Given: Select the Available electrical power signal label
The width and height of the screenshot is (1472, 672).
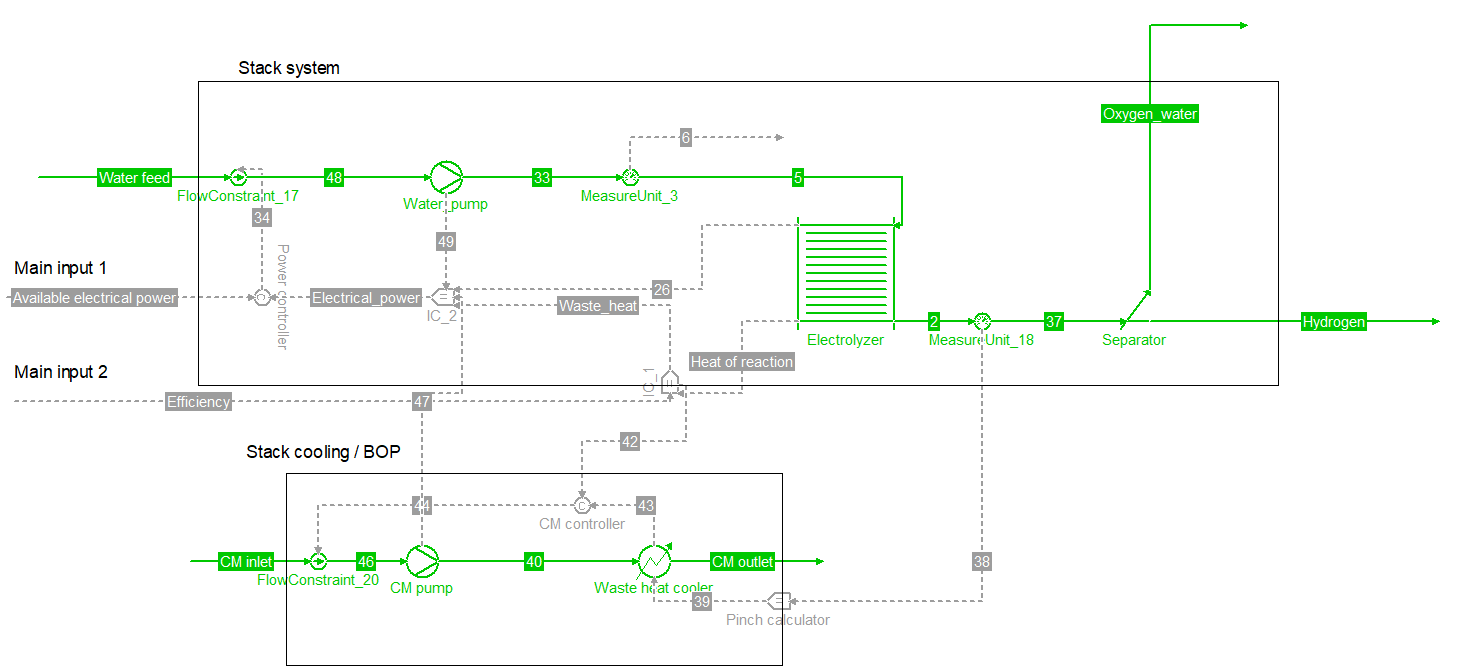Looking at the screenshot, I should pos(94,298).
